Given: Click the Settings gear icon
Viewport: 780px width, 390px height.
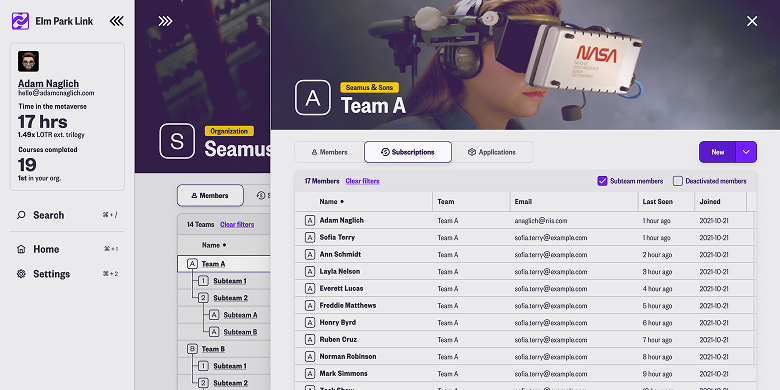Looking at the screenshot, I should [x=21, y=274].
